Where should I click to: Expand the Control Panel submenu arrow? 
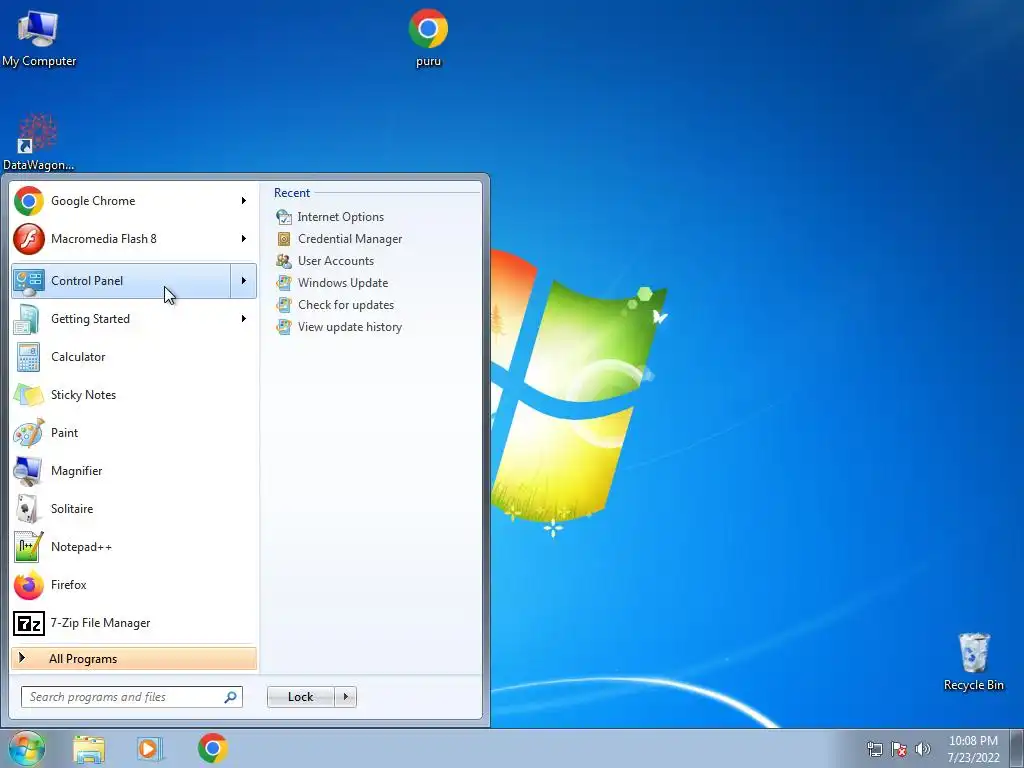tap(244, 281)
